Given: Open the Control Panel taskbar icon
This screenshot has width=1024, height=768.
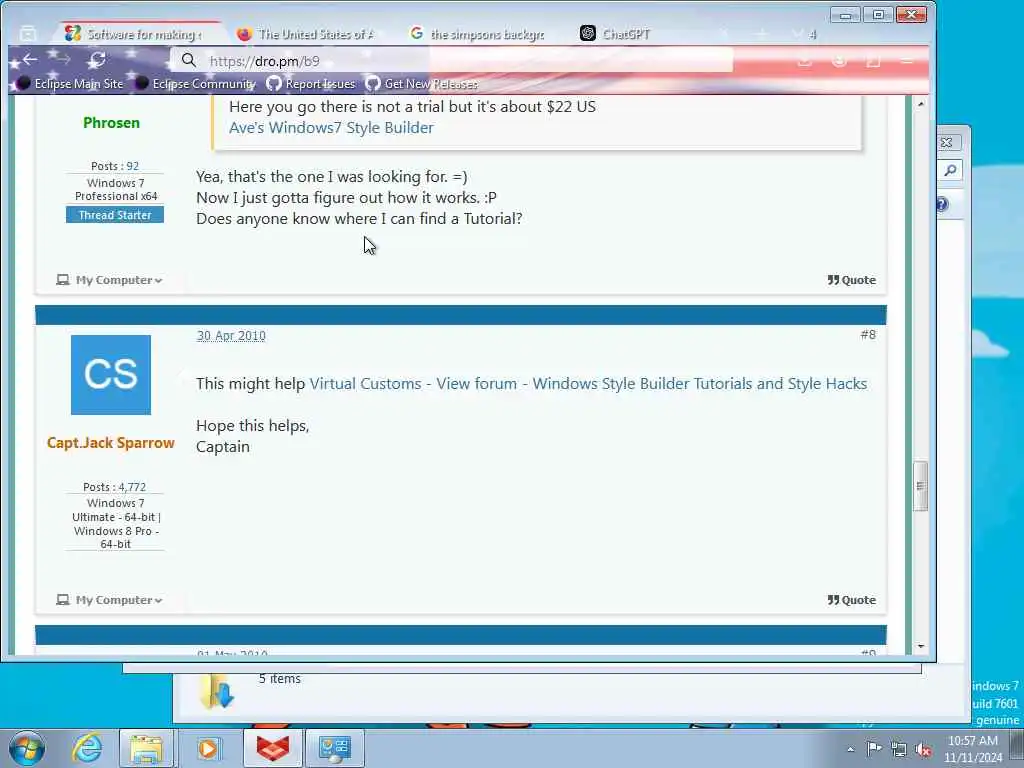Looking at the screenshot, I should pos(334,748).
